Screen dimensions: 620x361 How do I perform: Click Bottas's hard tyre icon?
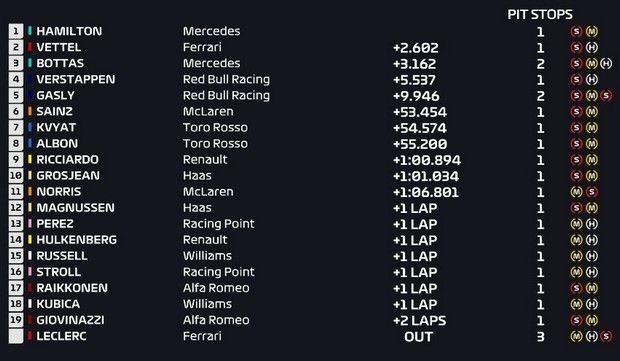(x=606, y=63)
